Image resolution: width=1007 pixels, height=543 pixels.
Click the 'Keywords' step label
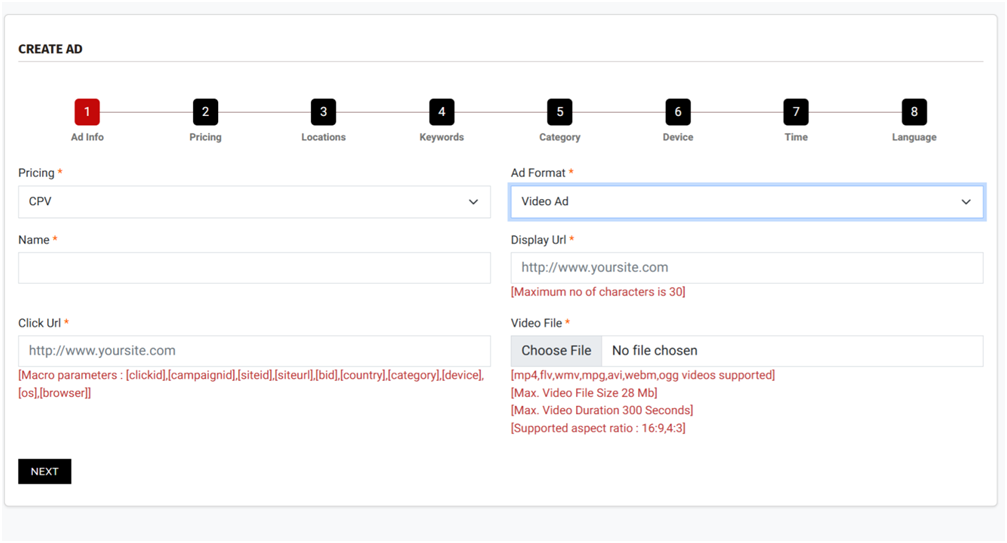pos(441,137)
